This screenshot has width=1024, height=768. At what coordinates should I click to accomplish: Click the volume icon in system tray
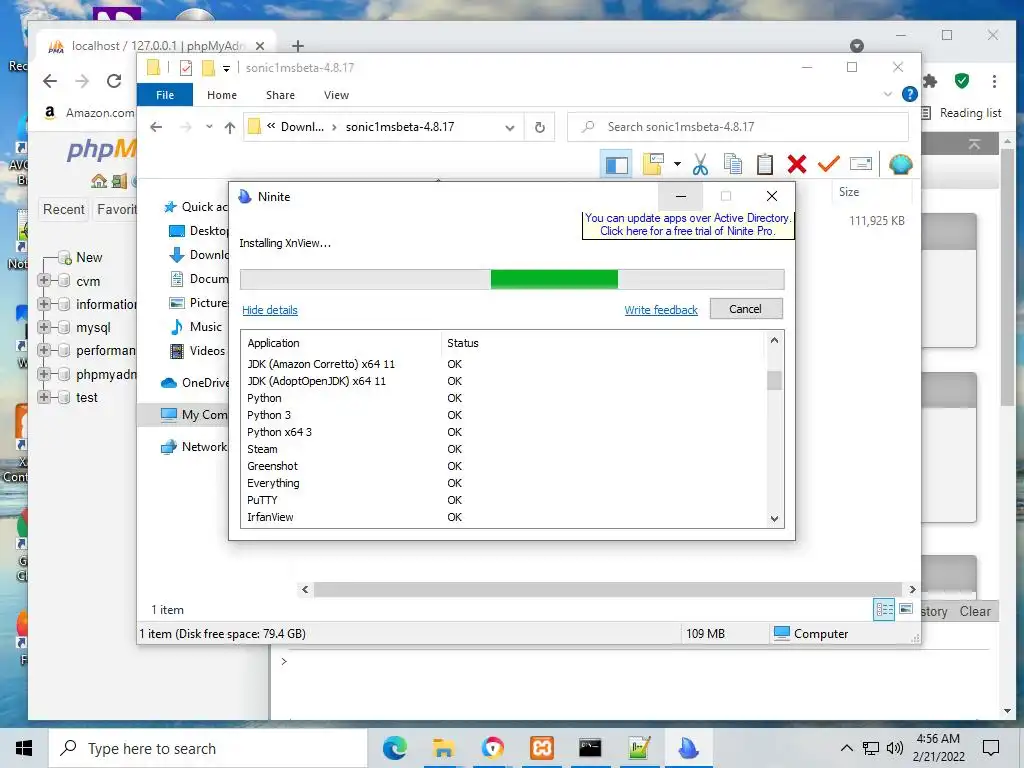click(895, 748)
